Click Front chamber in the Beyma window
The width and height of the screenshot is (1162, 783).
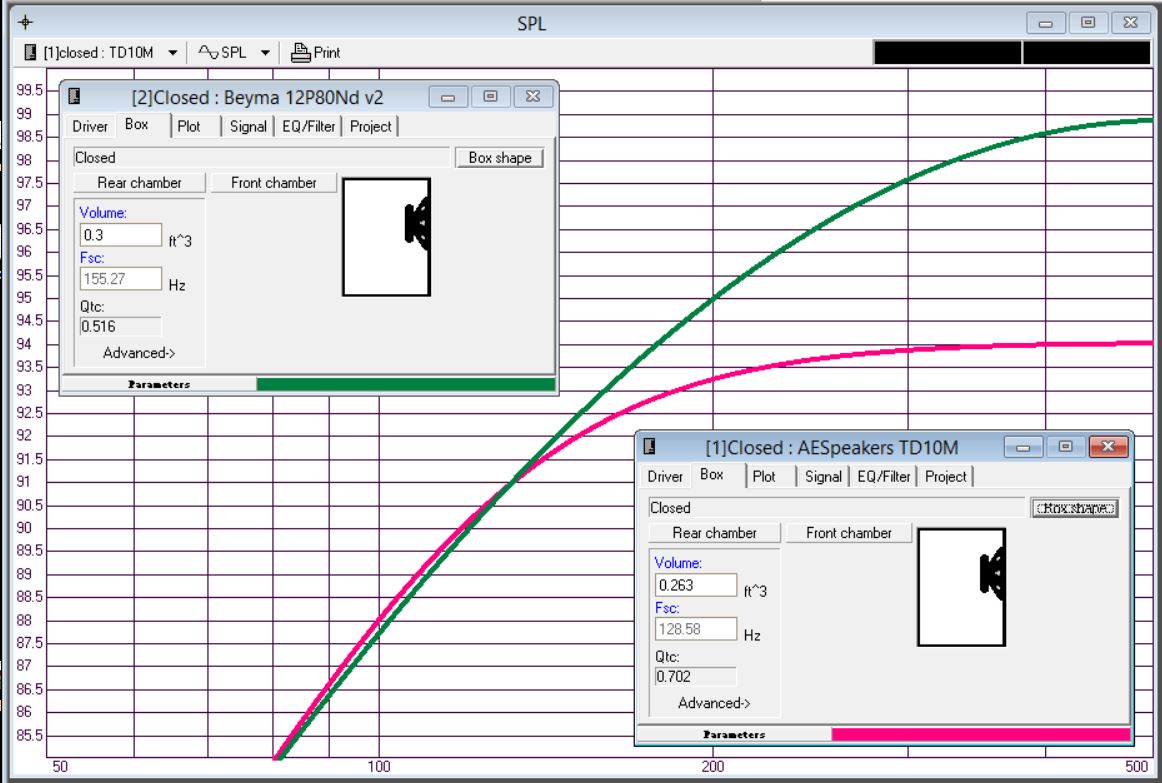[273, 182]
